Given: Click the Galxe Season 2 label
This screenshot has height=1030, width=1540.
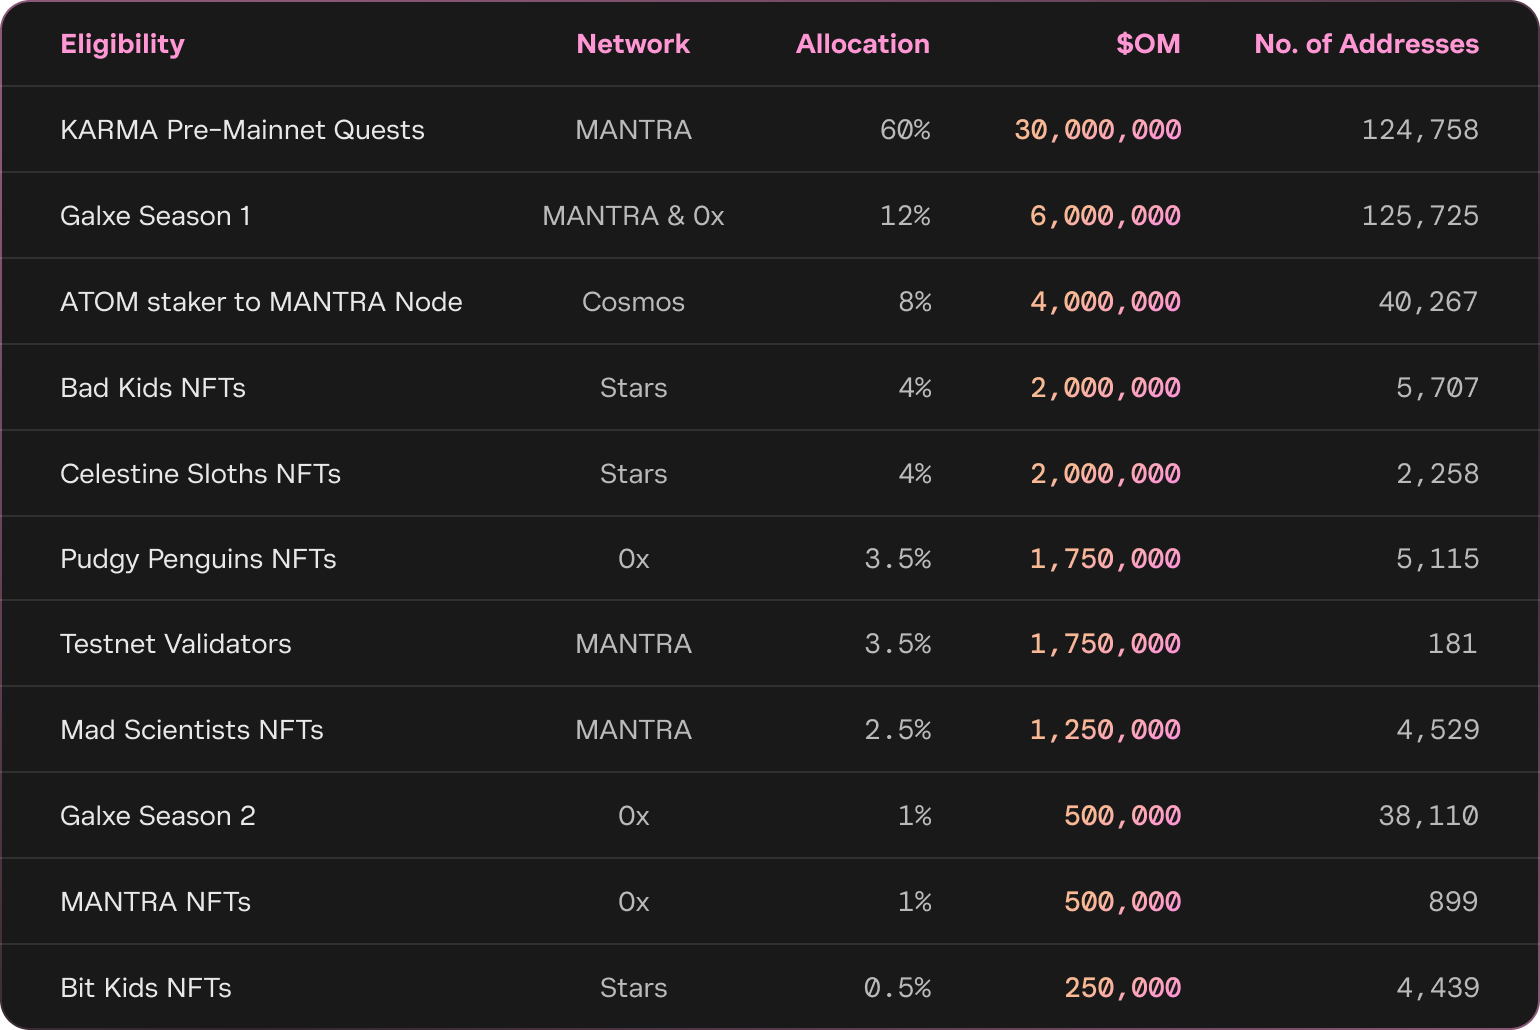Looking at the screenshot, I should pos(158,816).
